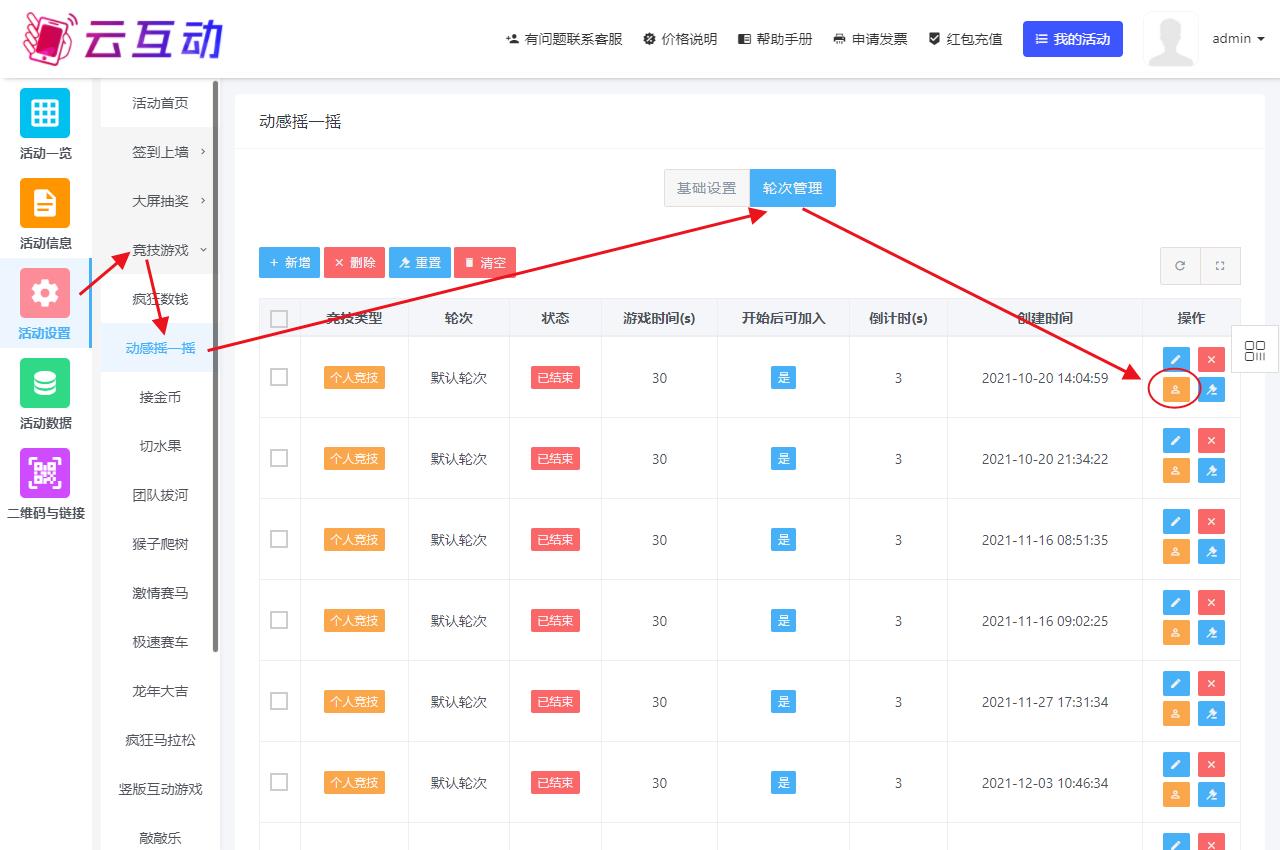Image resolution: width=1280 pixels, height=850 pixels.
Task: Collapse the 竞技游戏 submenu
Action: 160,250
